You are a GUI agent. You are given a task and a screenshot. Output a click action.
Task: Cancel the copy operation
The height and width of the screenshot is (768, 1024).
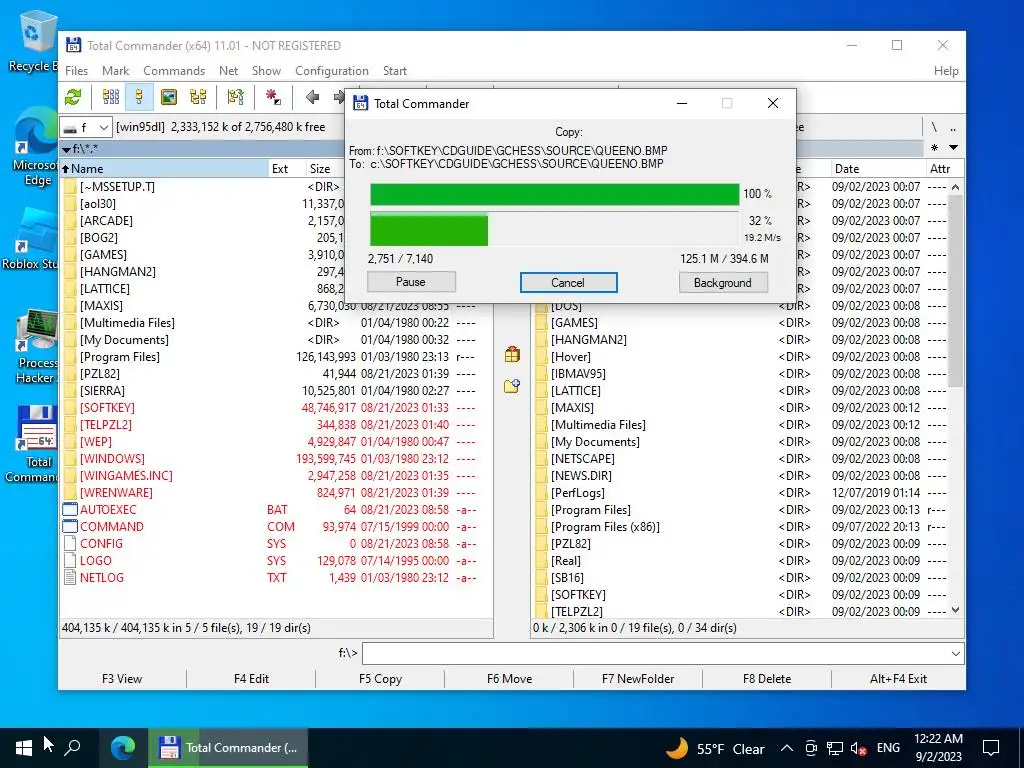point(568,282)
